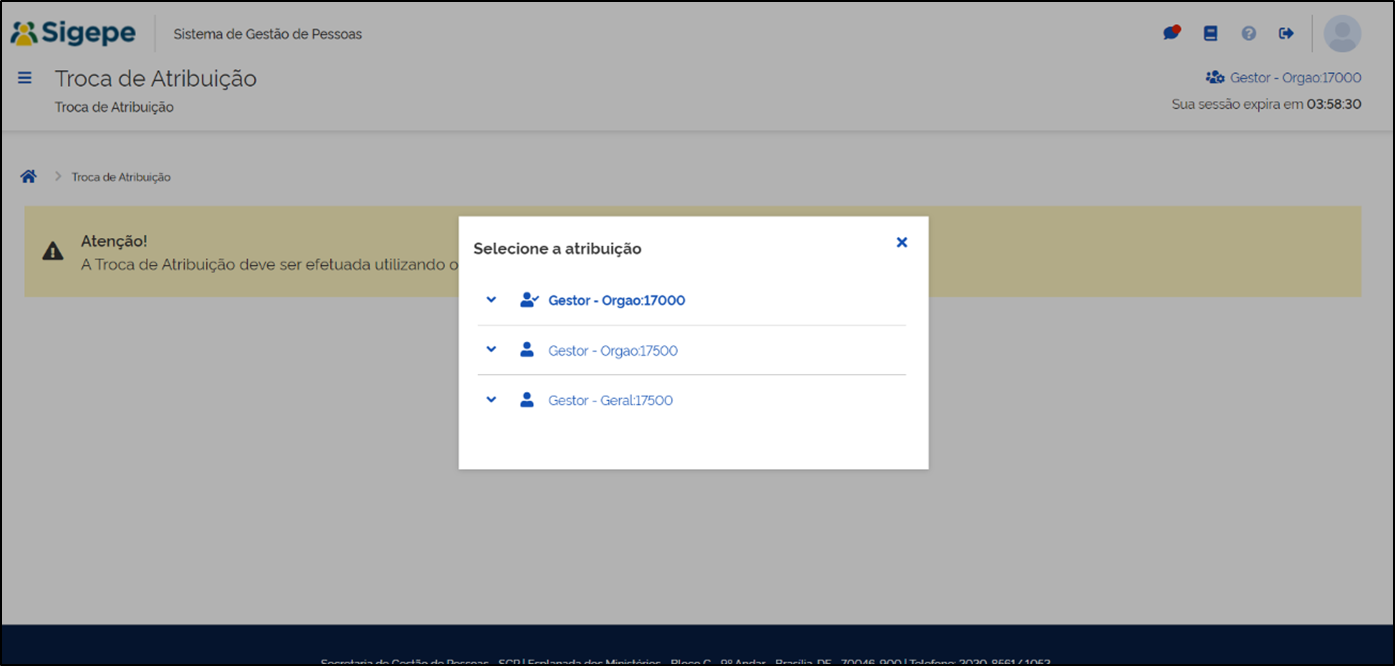Image resolution: width=1395 pixels, height=666 pixels.
Task: Click the Sigepe logo
Action: pyautogui.click(x=73, y=33)
